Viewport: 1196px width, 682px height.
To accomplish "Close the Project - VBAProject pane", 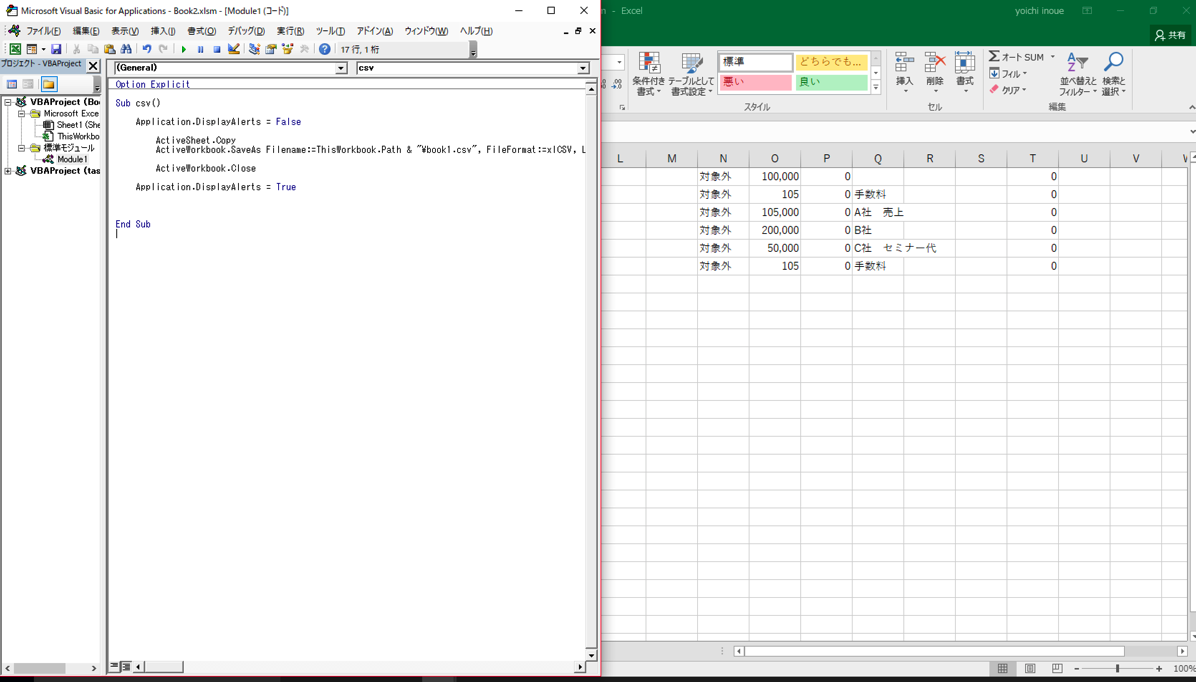I will pyautogui.click(x=93, y=66).
